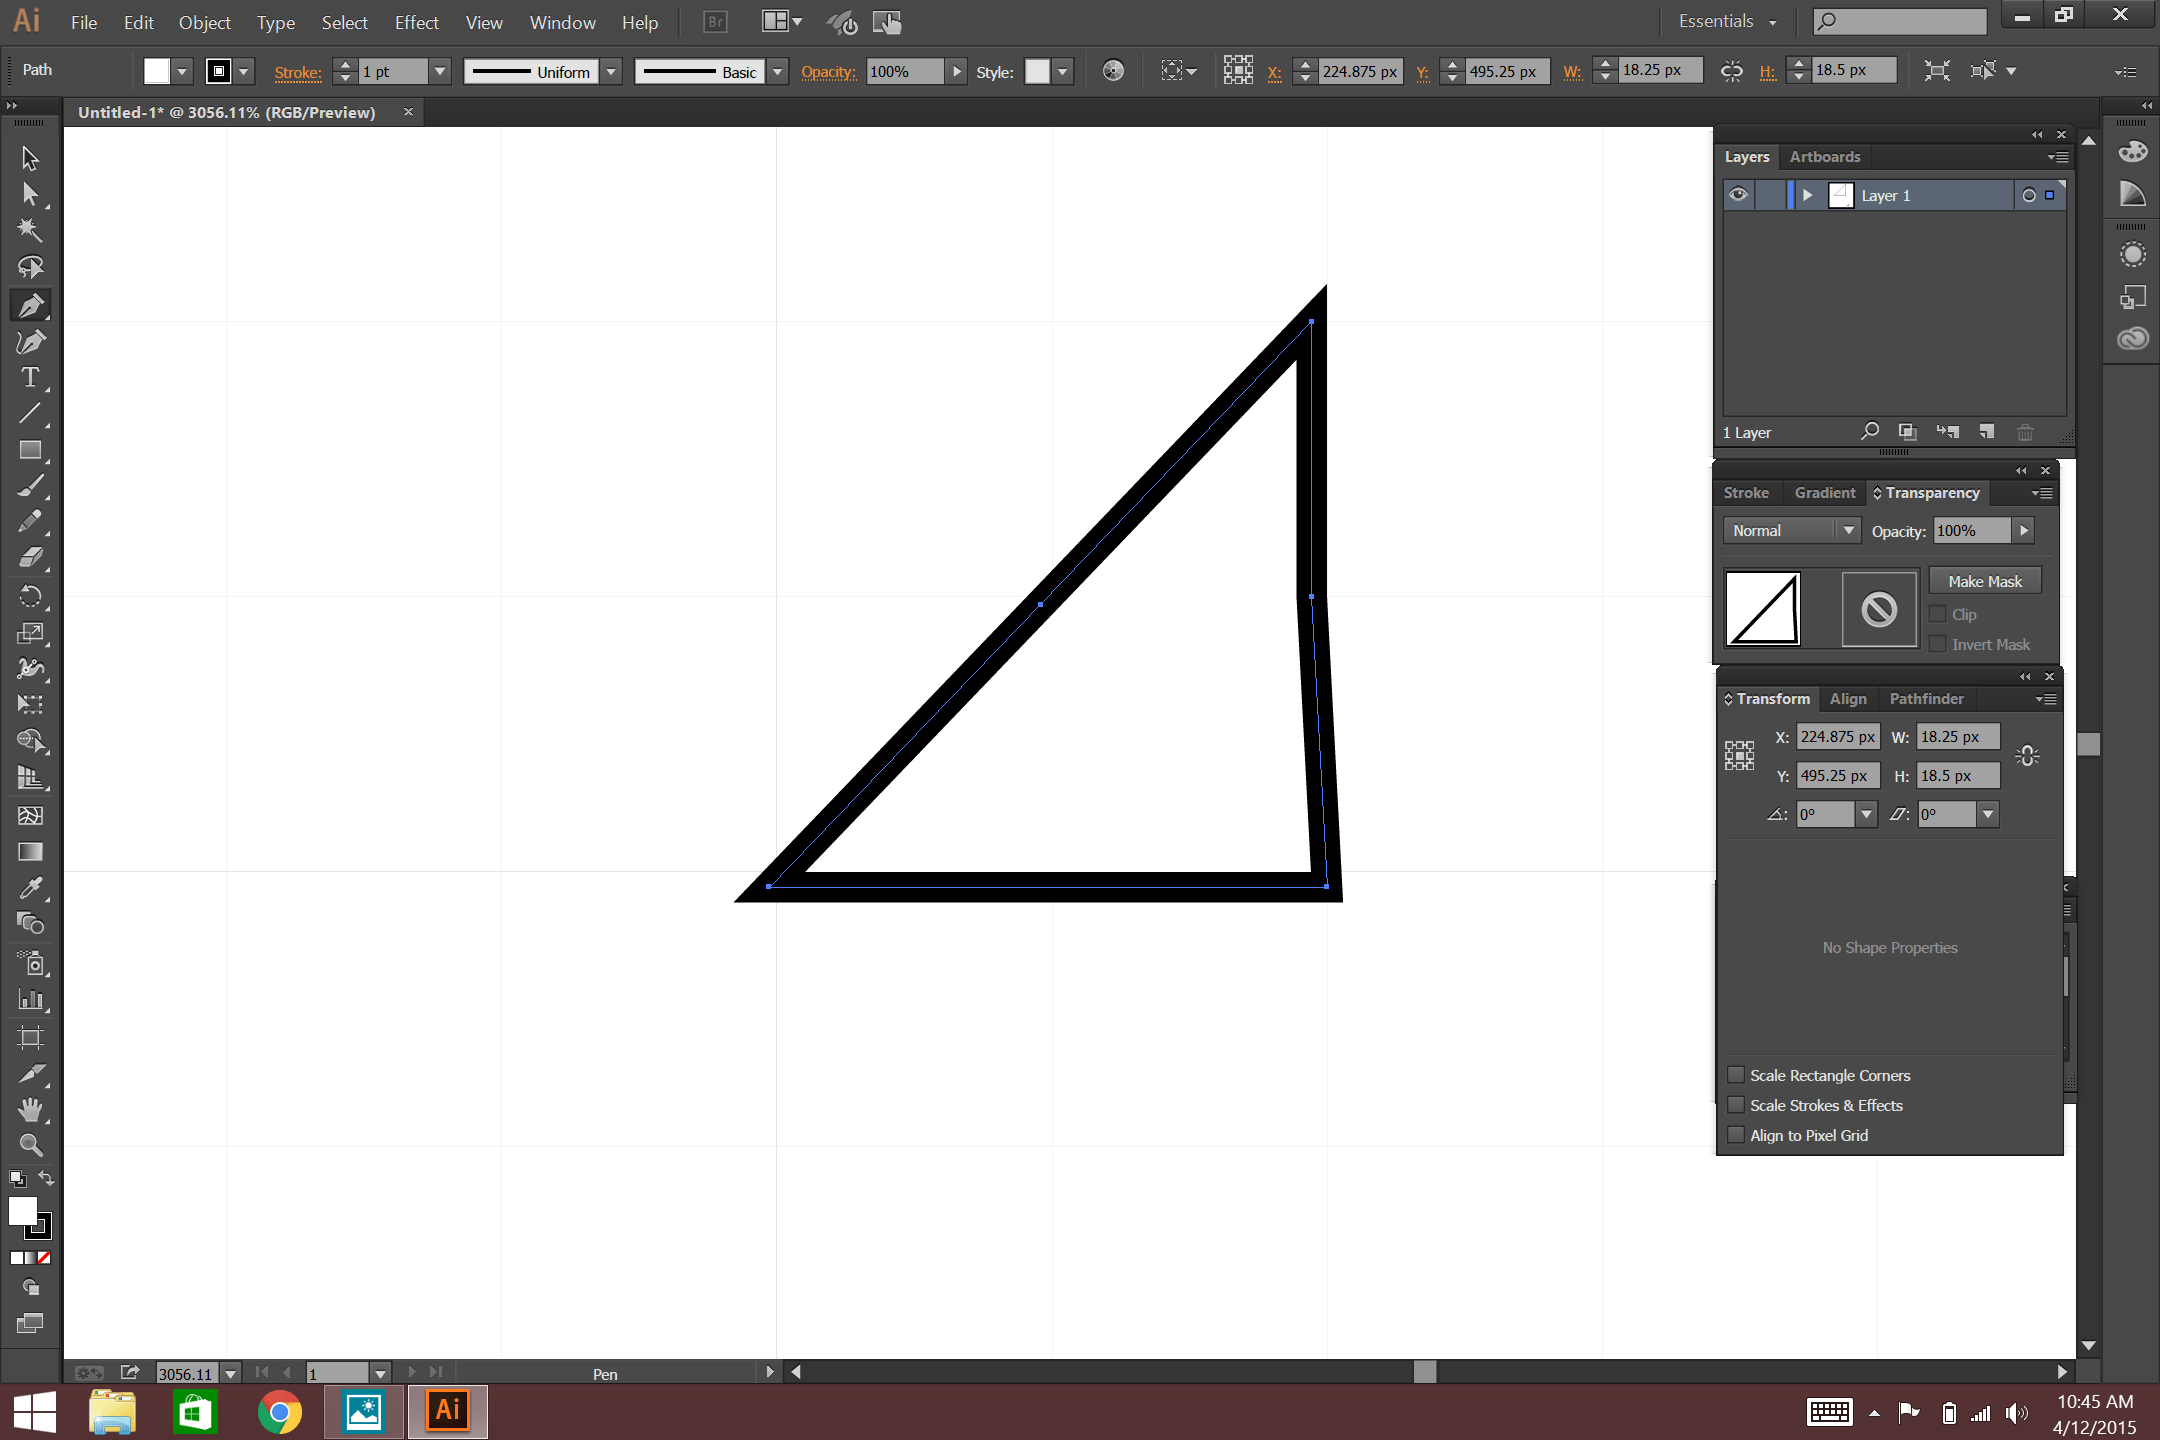The image size is (2160, 1440).
Task: Grab the Hand tool
Action: pyautogui.click(x=30, y=1109)
